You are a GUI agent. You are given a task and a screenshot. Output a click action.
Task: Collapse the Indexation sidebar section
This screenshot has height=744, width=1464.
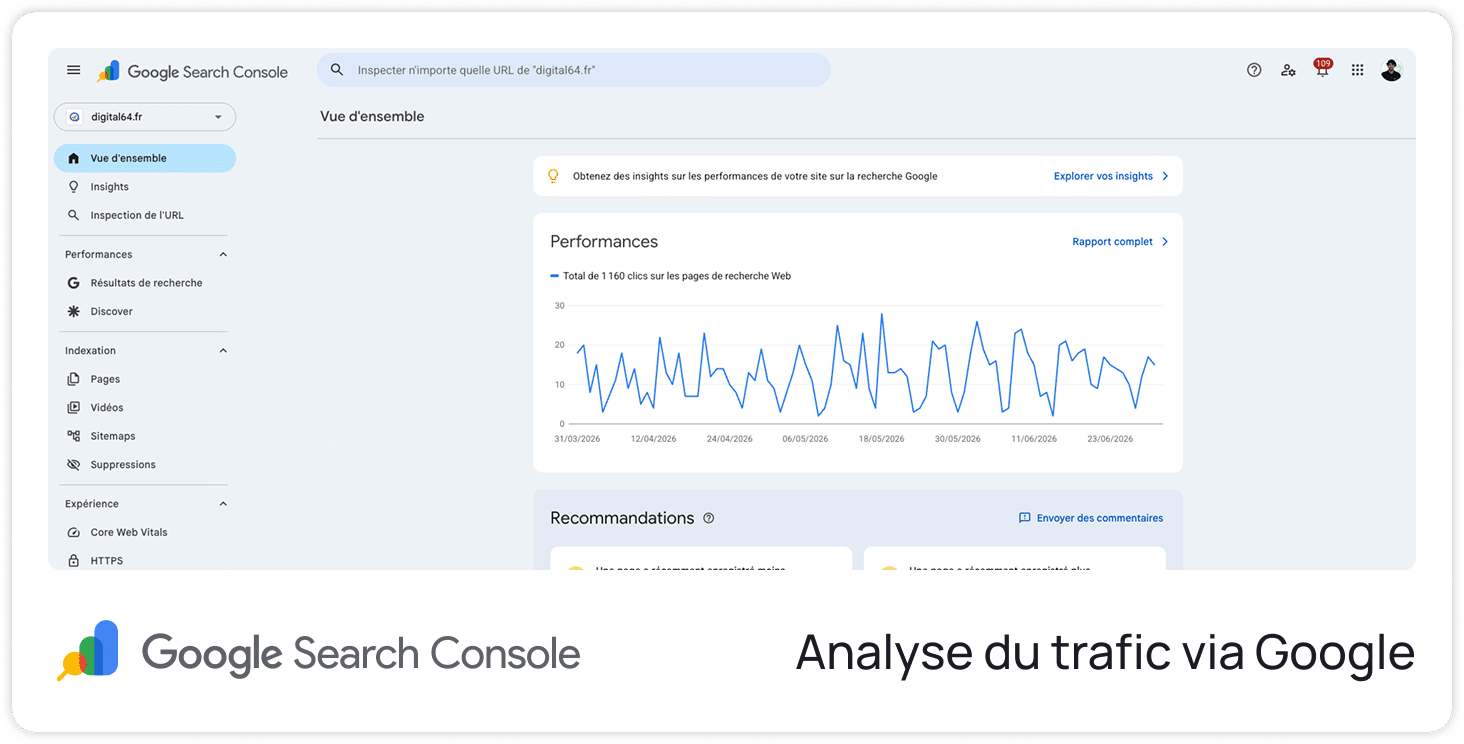[x=223, y=350]
